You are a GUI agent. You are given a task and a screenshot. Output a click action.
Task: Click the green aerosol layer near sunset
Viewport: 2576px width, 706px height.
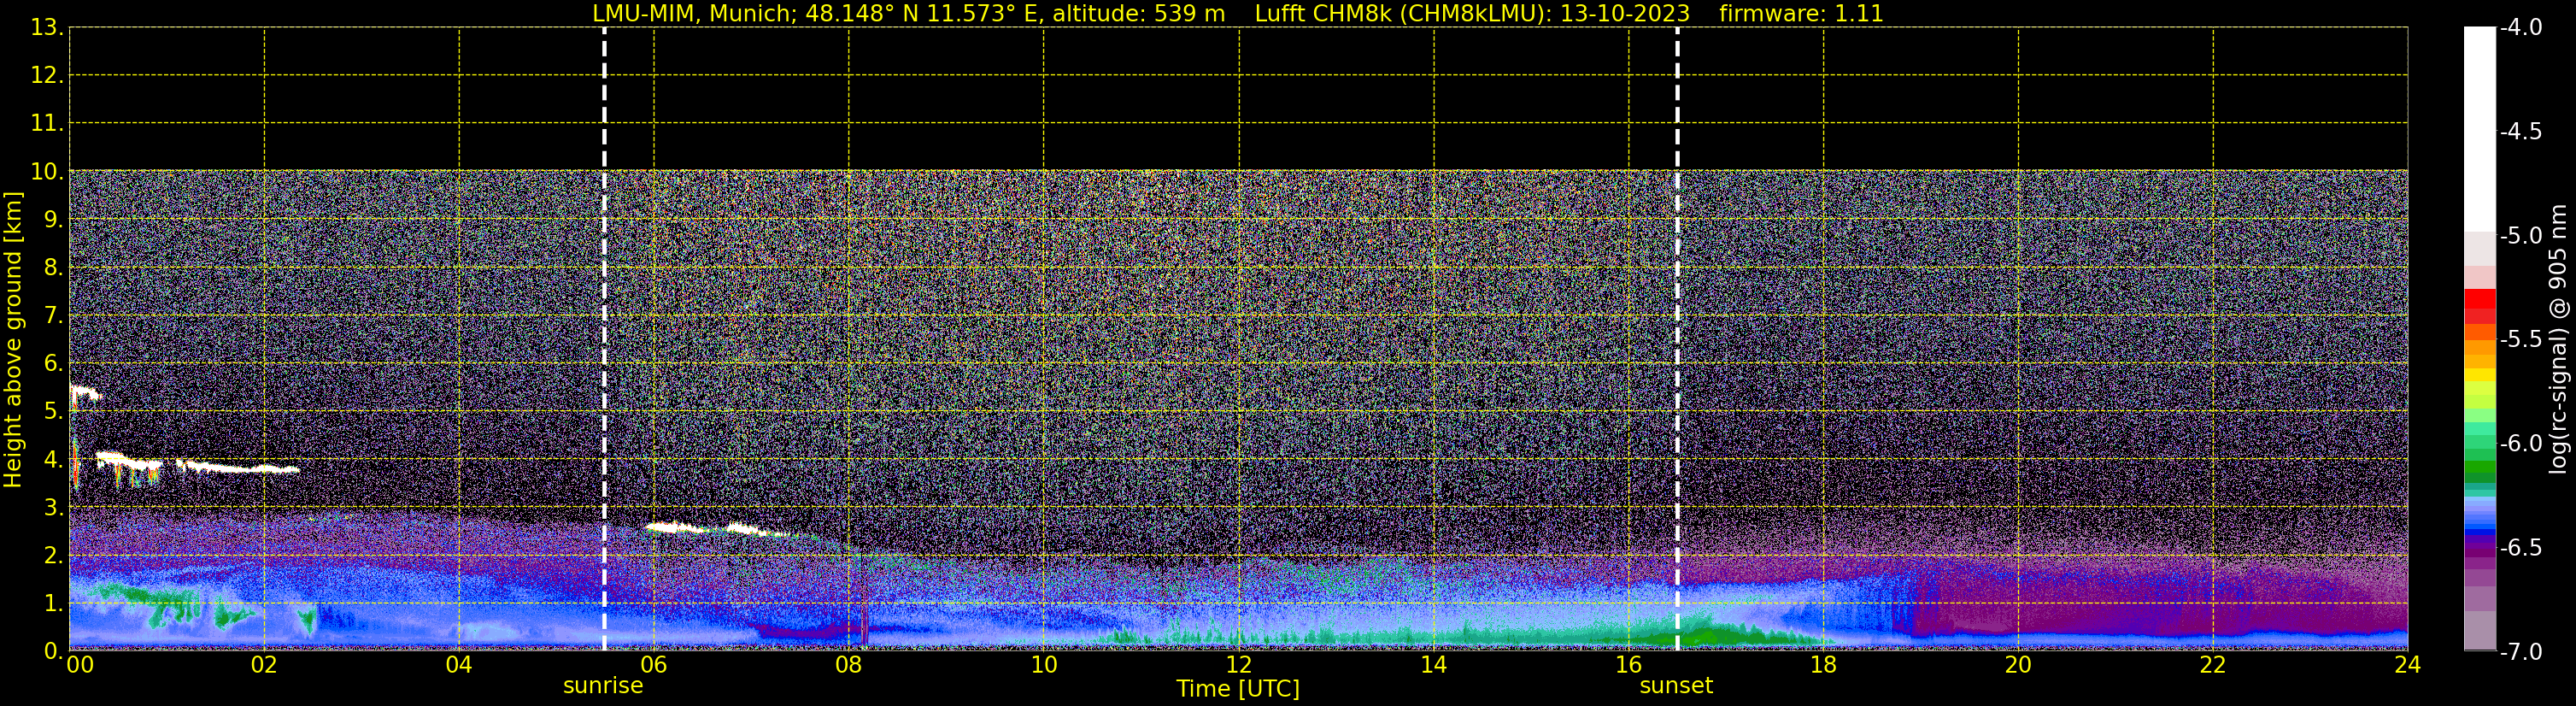click(1710, 634)
